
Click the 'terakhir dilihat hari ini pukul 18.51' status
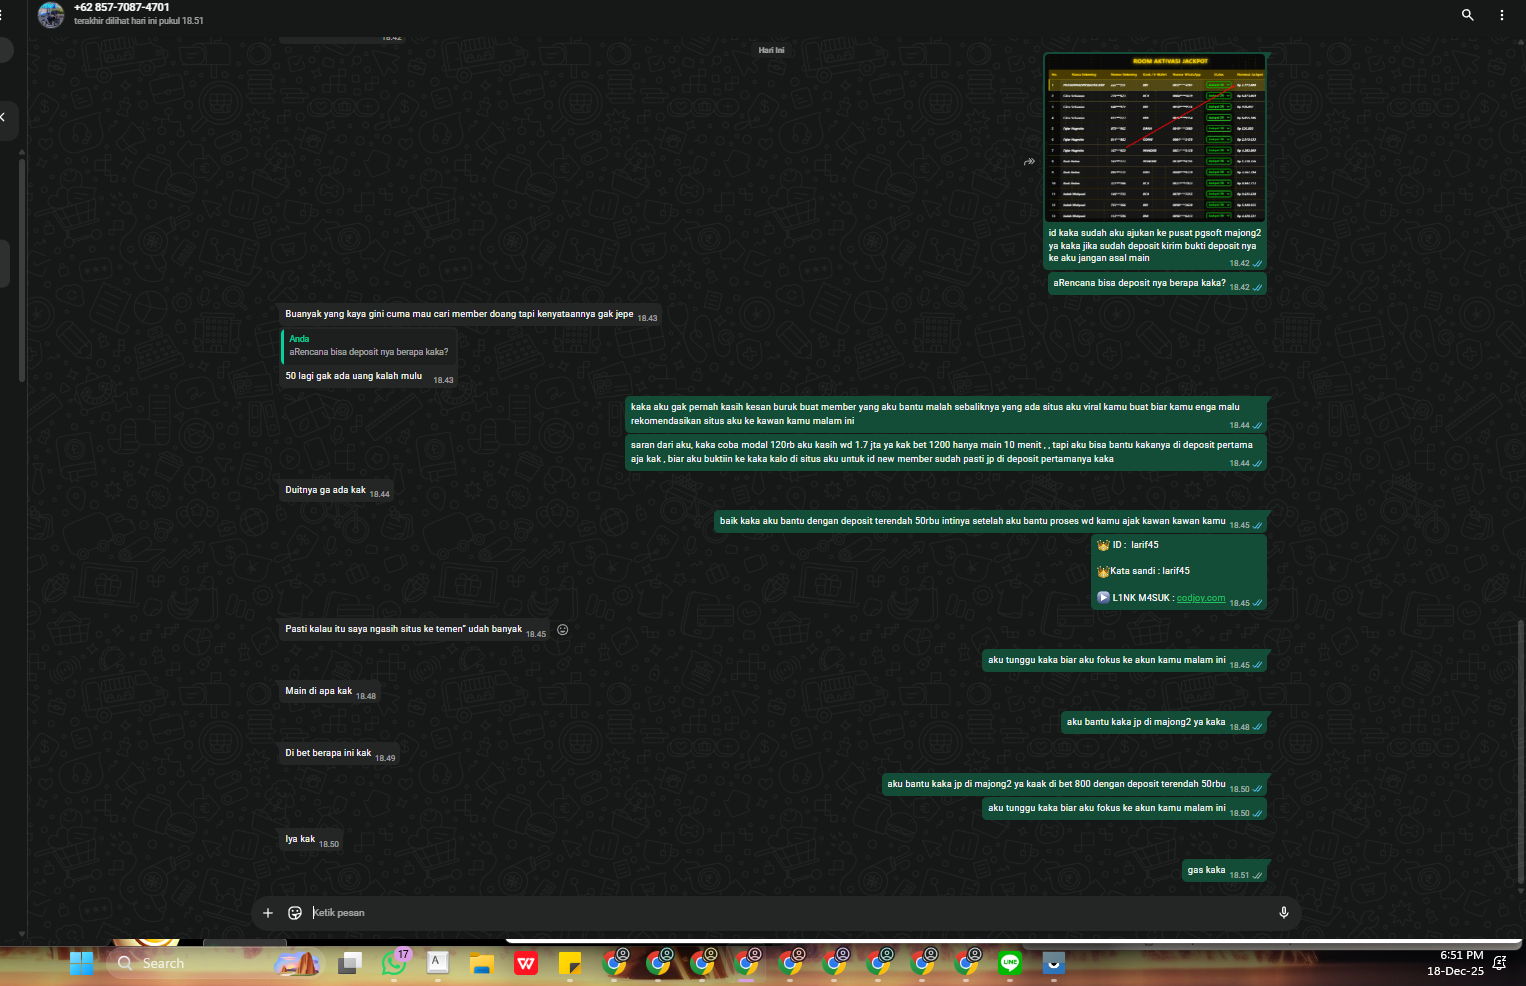pos(138,21)
